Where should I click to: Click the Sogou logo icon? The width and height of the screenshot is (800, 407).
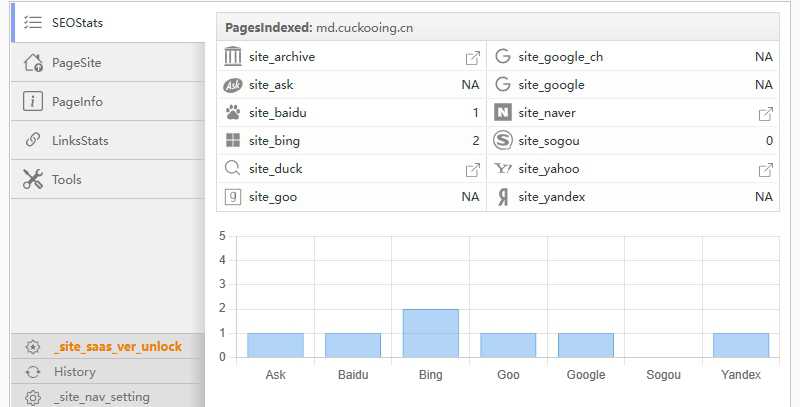503,141
